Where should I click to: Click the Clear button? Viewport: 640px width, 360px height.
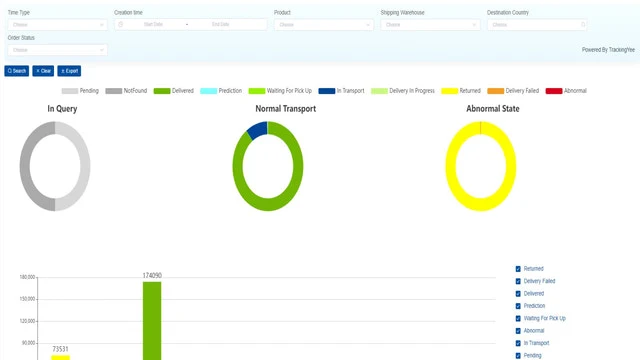click(x=43, y=71)
